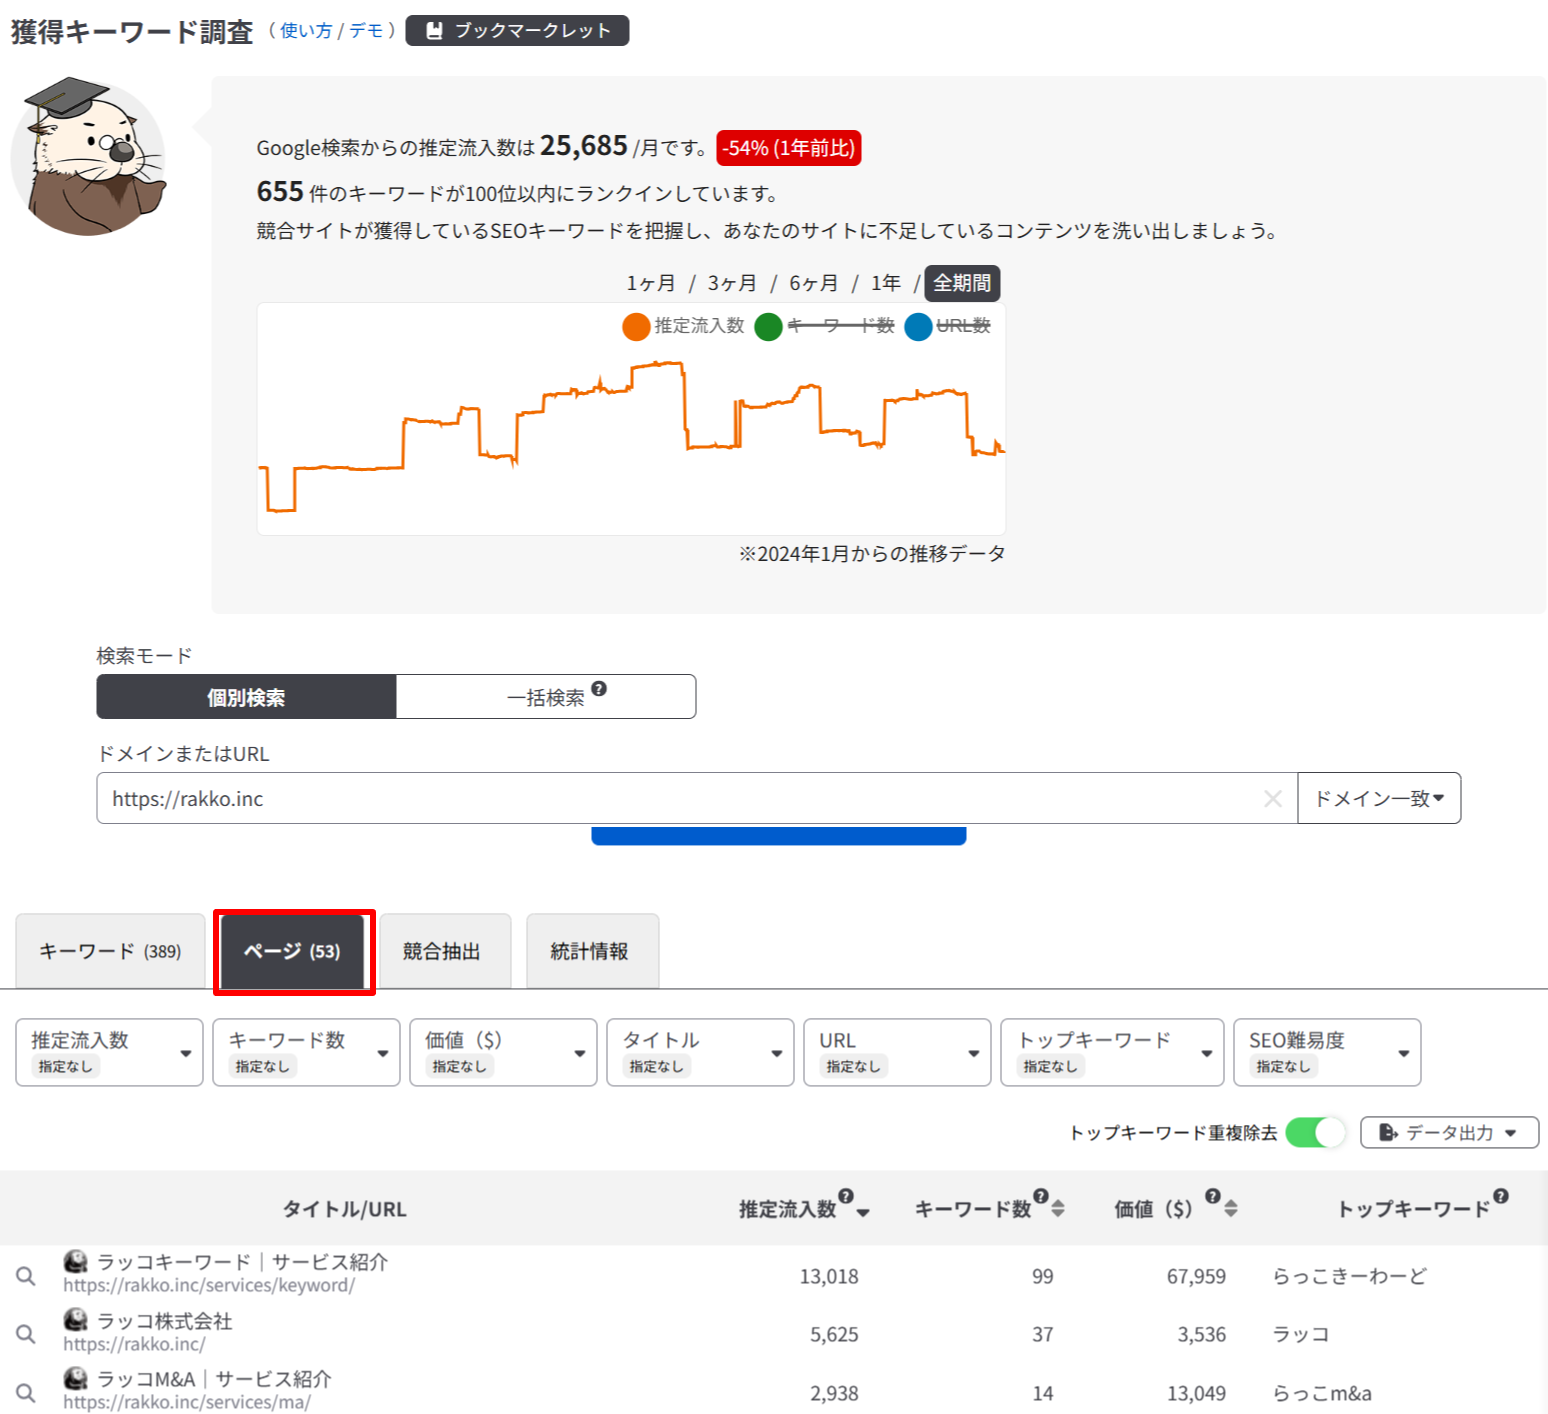Screen dimensions: 1548x1414
Task: Click the ブックマークレット button
Action: point(517,31)
